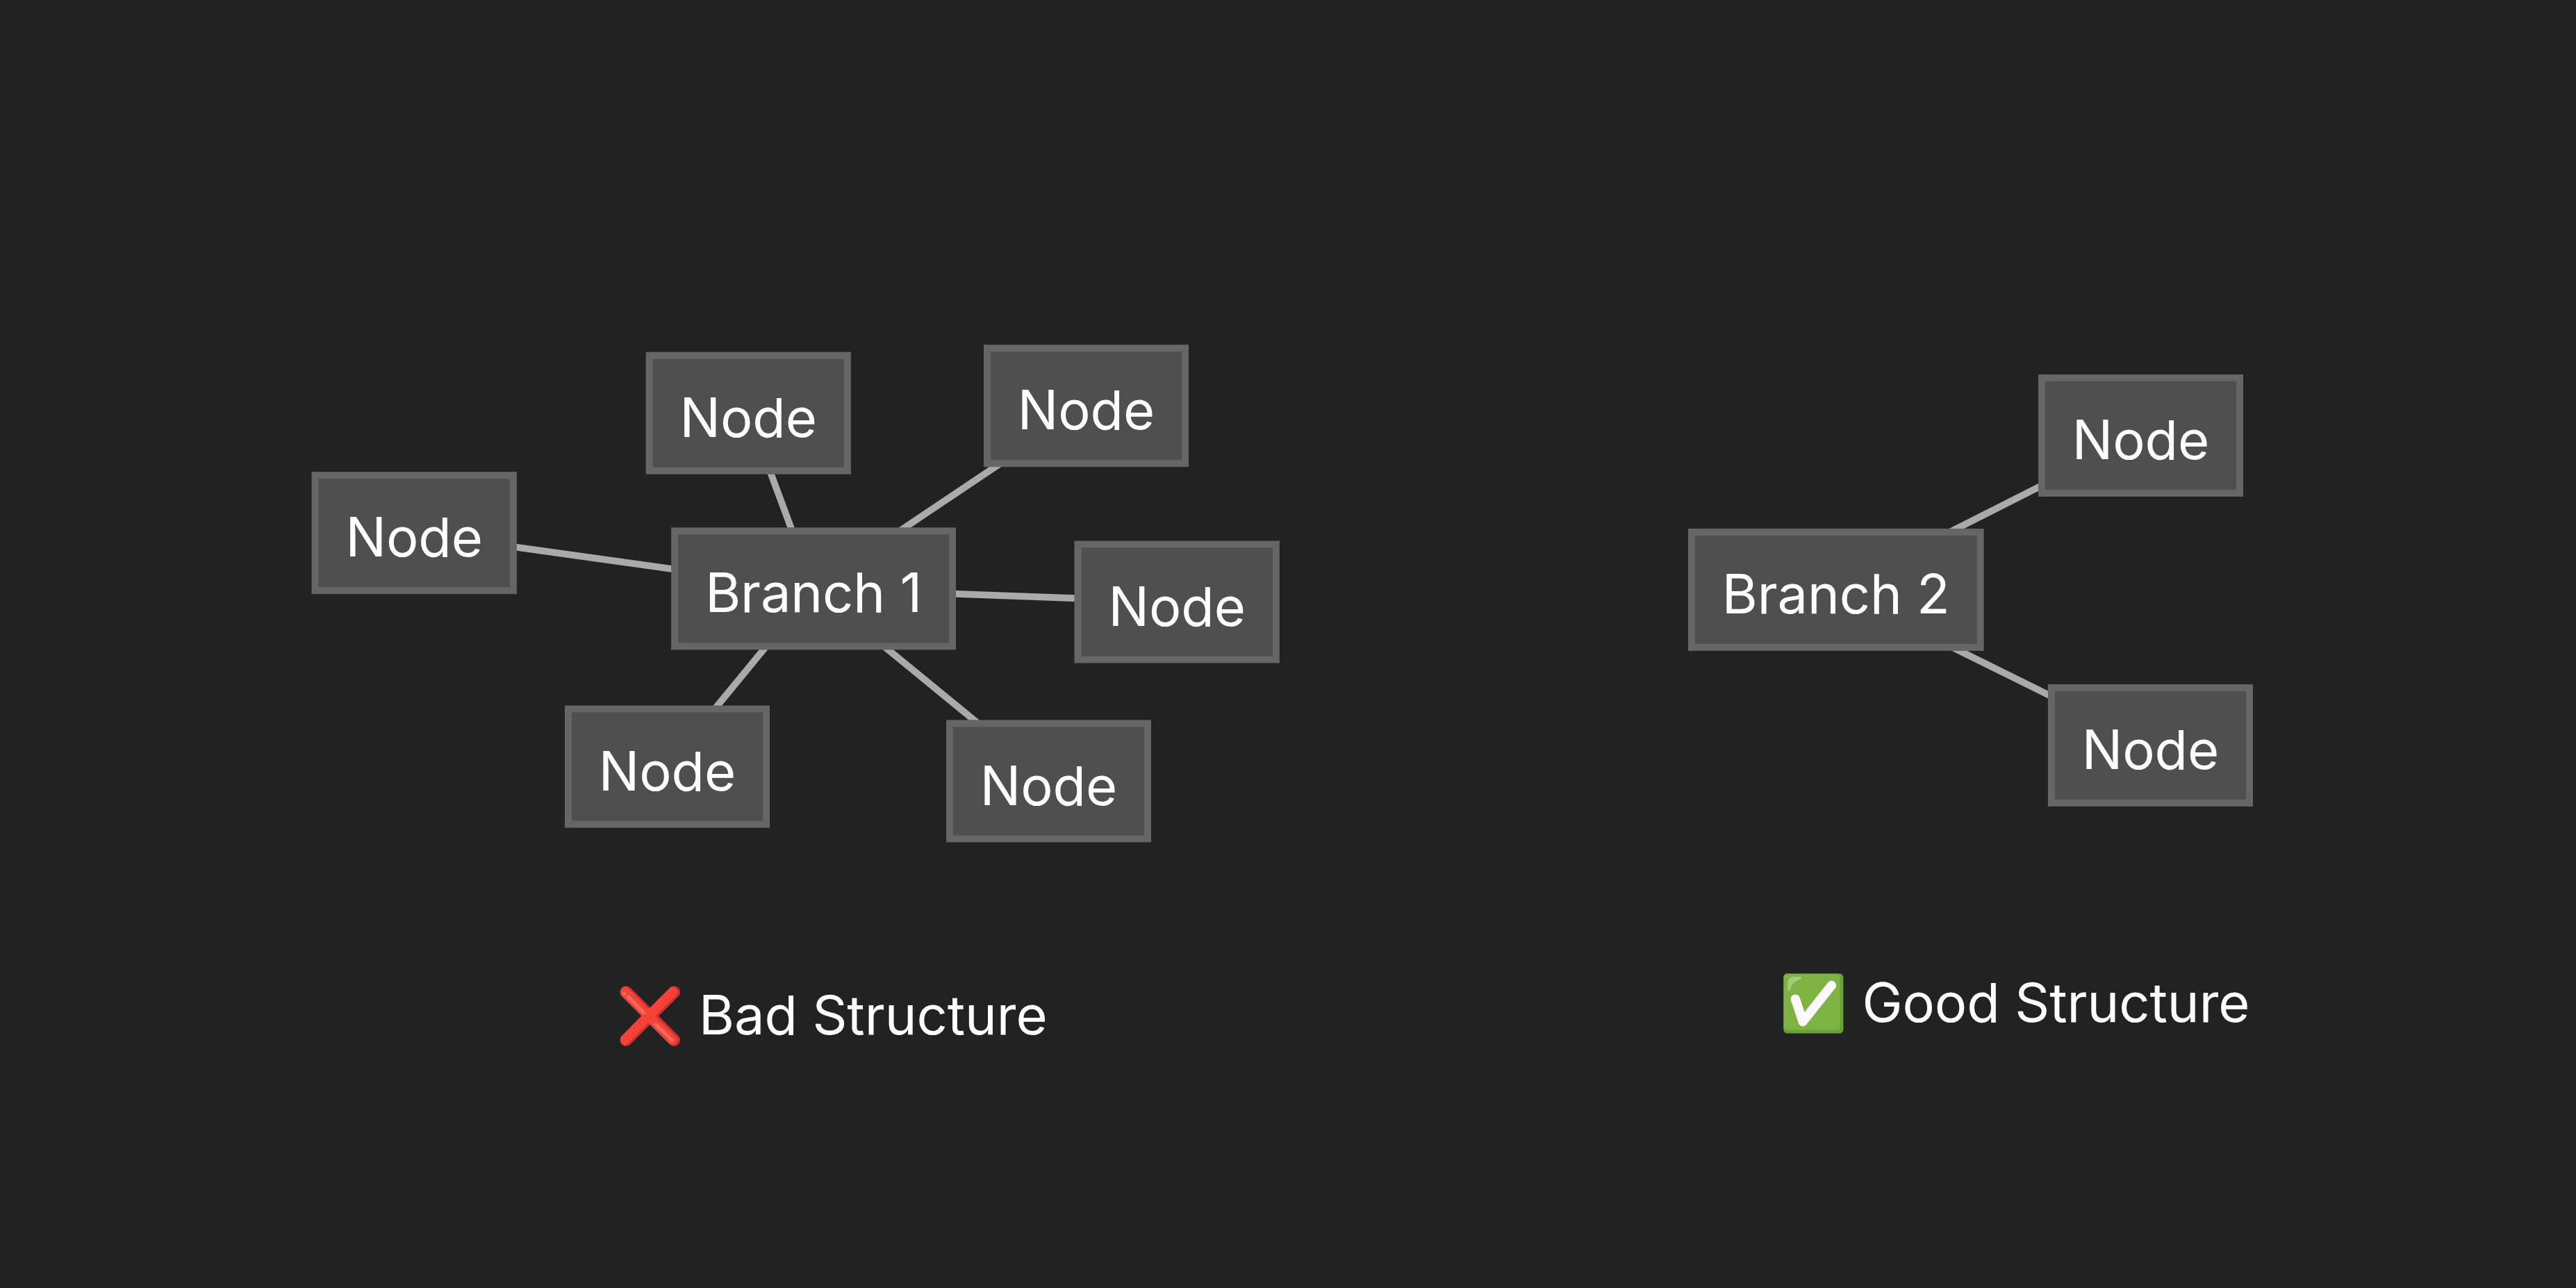
Task: Select the Node farthest left of Branch 1
Action: pos(414,534)
